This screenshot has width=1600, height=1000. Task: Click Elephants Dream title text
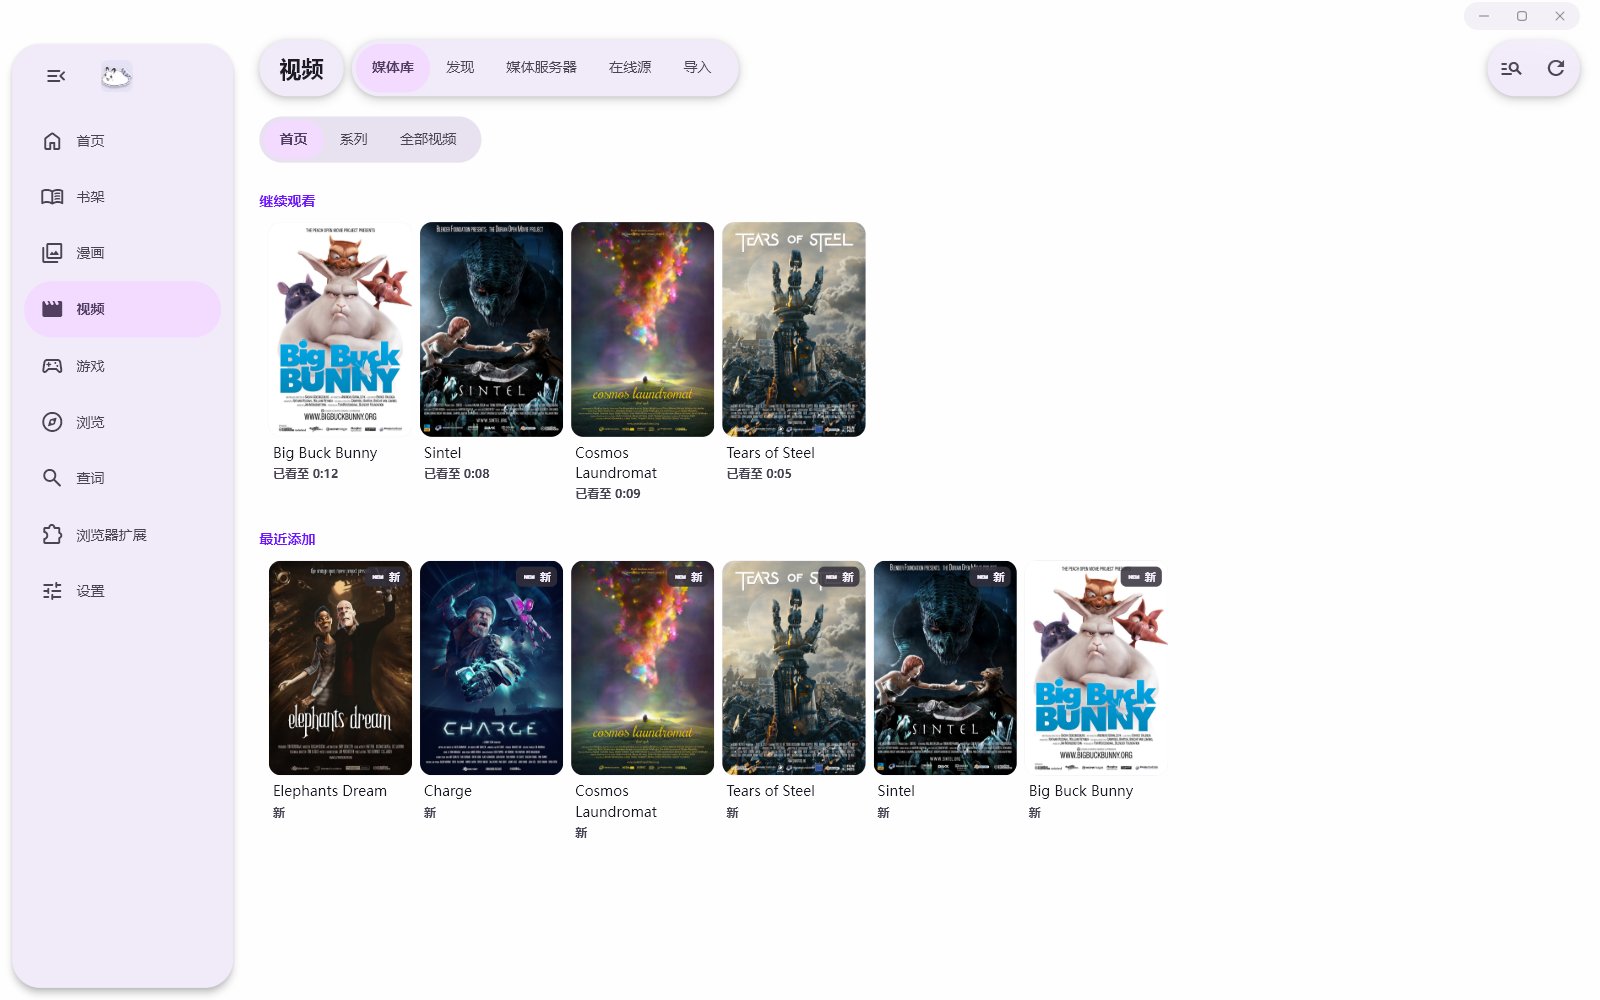click(x=330, y=791)
